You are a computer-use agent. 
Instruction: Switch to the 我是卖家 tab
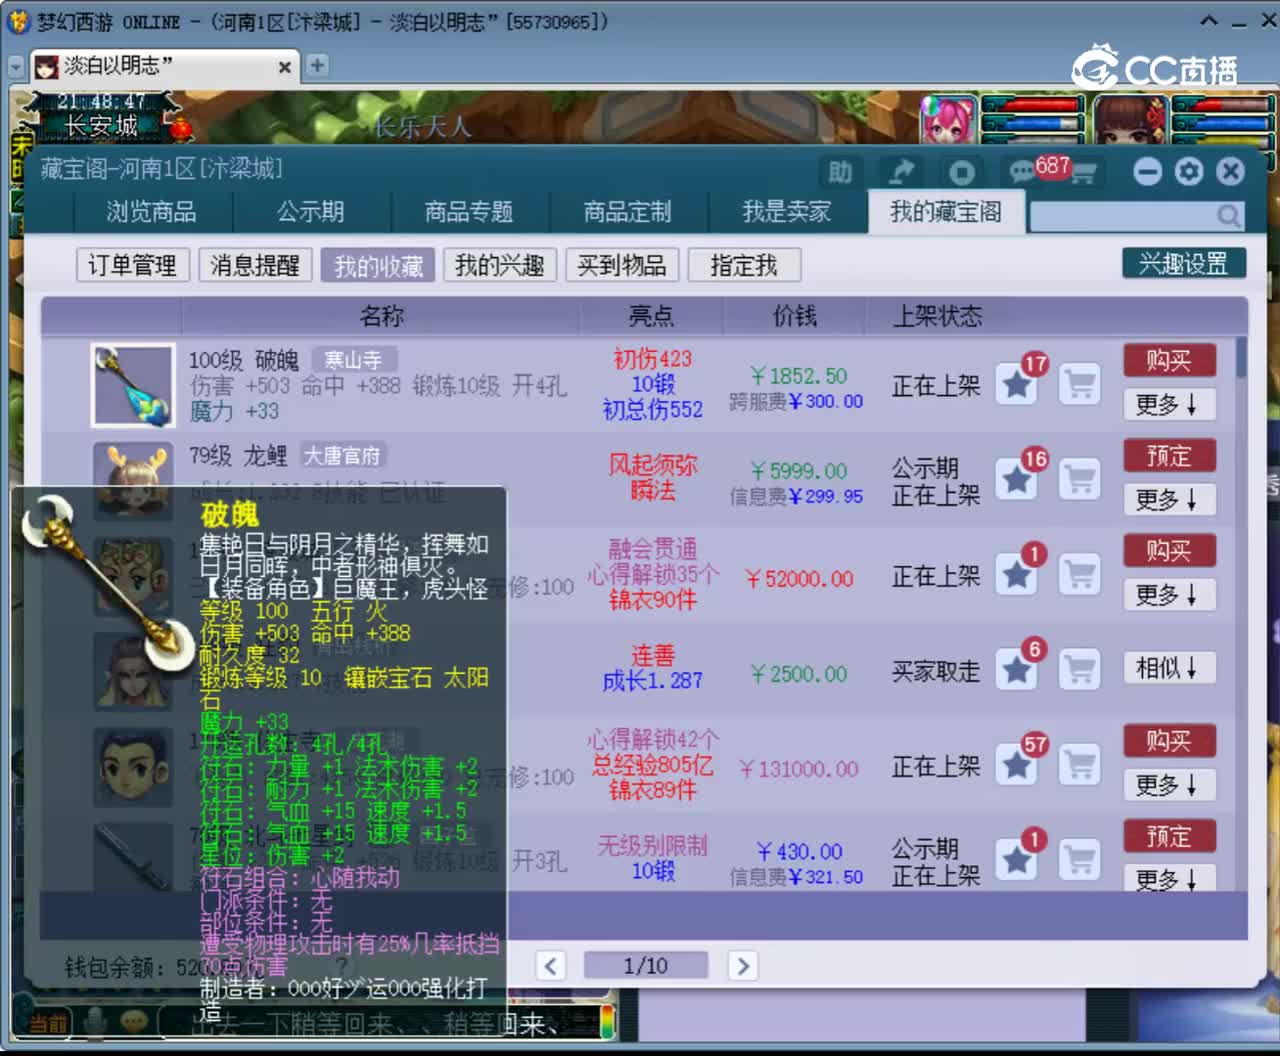tap(787, 212)
